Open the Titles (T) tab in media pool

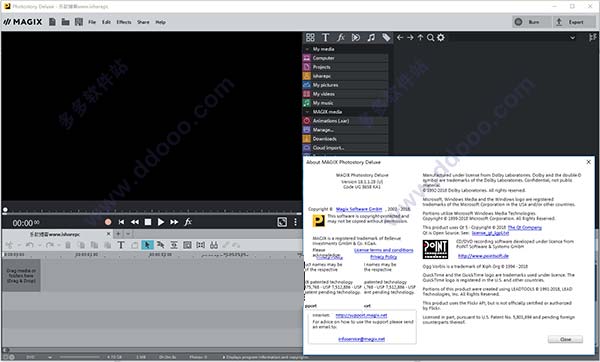point(325,38)
